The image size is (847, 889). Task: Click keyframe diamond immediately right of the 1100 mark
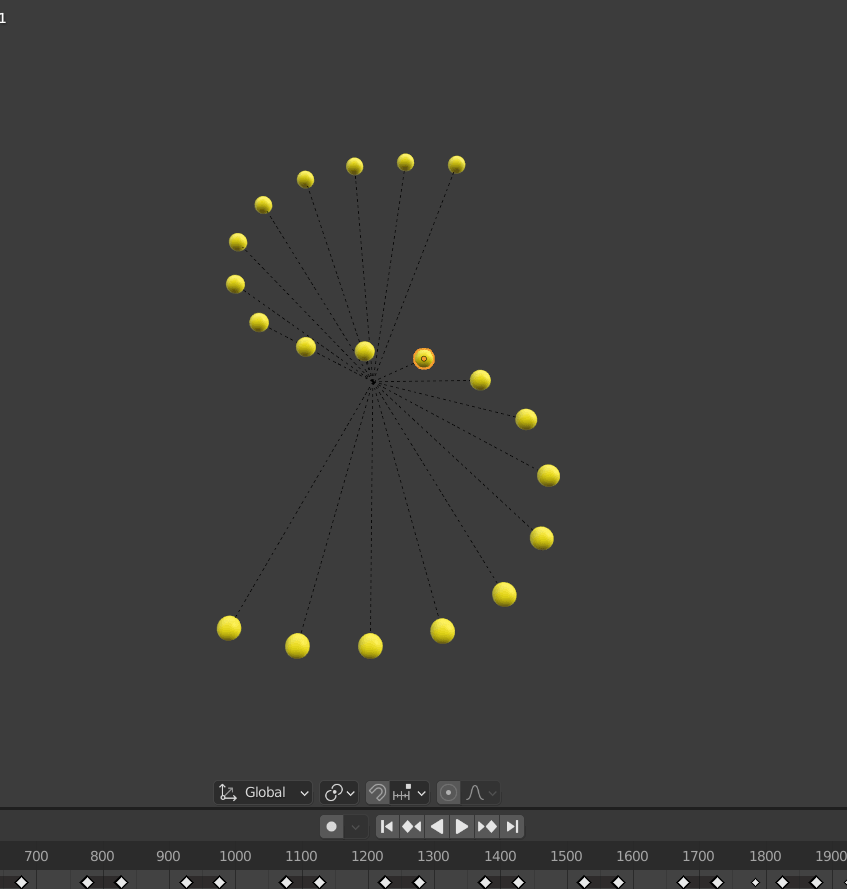[x=319, y=882]
